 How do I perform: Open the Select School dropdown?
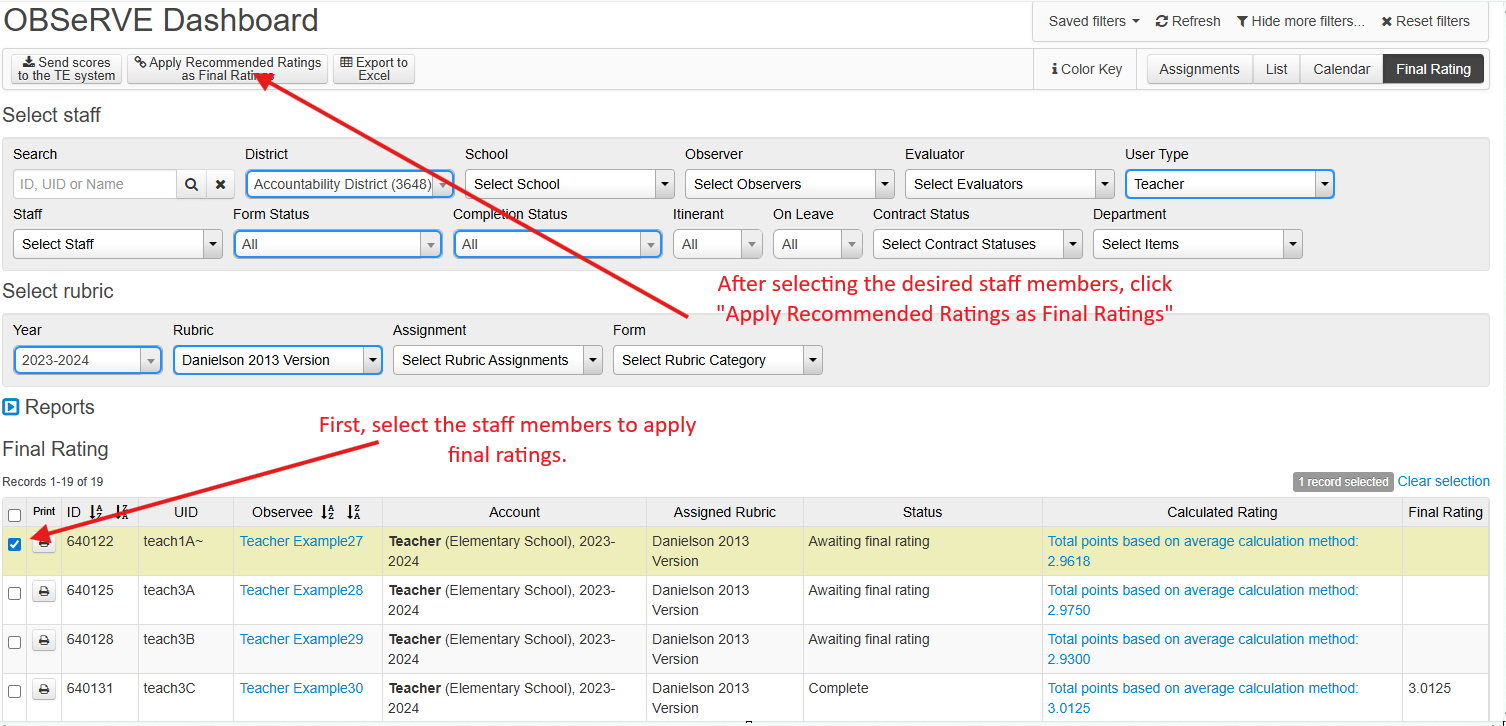pyautogui.click(x=569, y=184)
